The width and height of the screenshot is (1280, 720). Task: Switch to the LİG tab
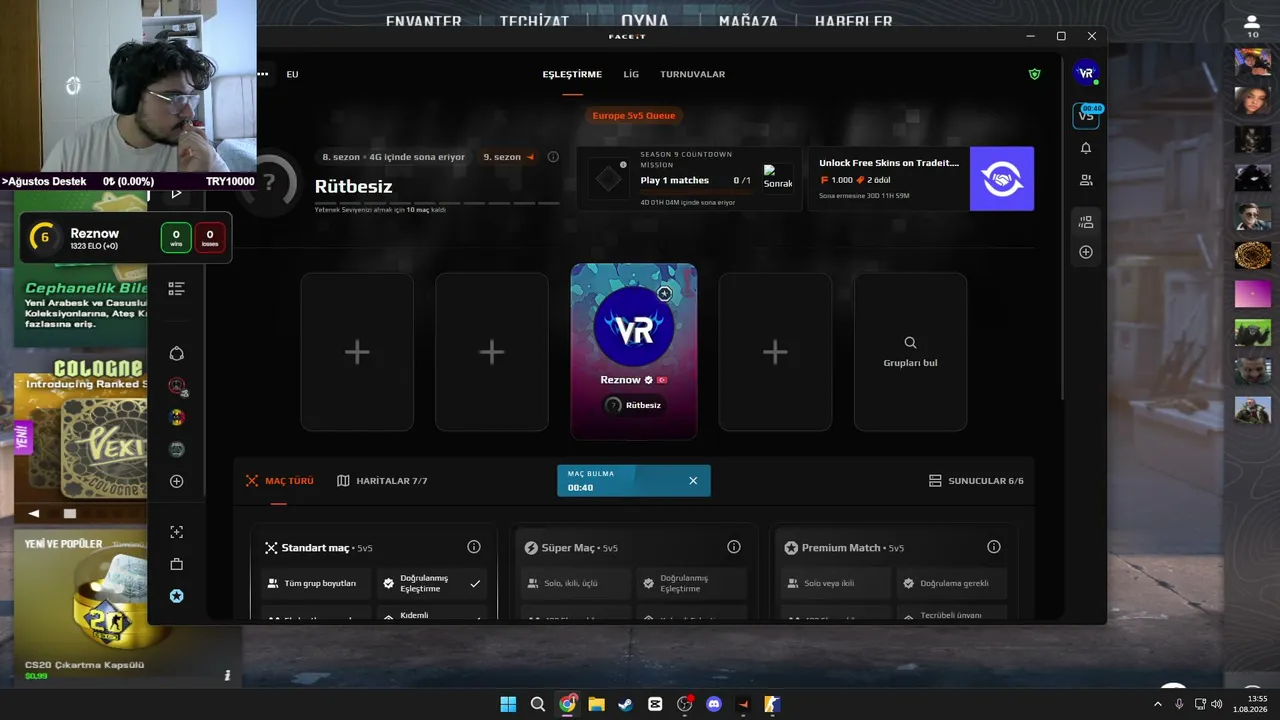pos(631,74)
